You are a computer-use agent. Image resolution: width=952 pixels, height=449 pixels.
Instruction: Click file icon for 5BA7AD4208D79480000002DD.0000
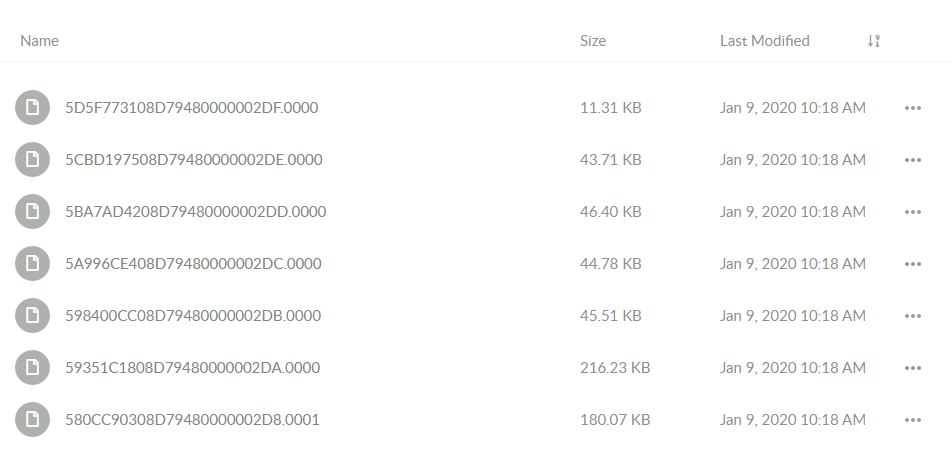pyautogui.click(x=32, y=212)
